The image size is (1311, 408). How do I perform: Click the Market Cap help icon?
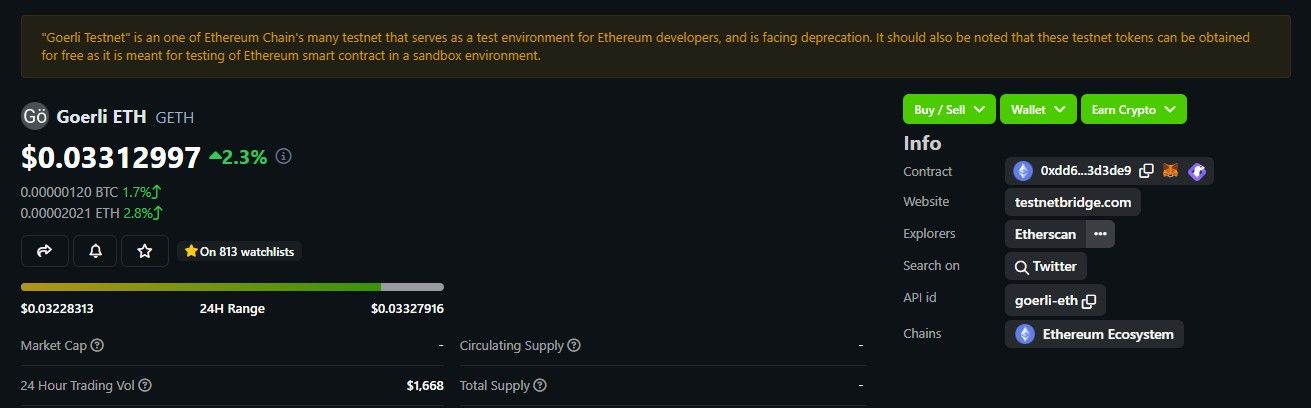point(97,346)
